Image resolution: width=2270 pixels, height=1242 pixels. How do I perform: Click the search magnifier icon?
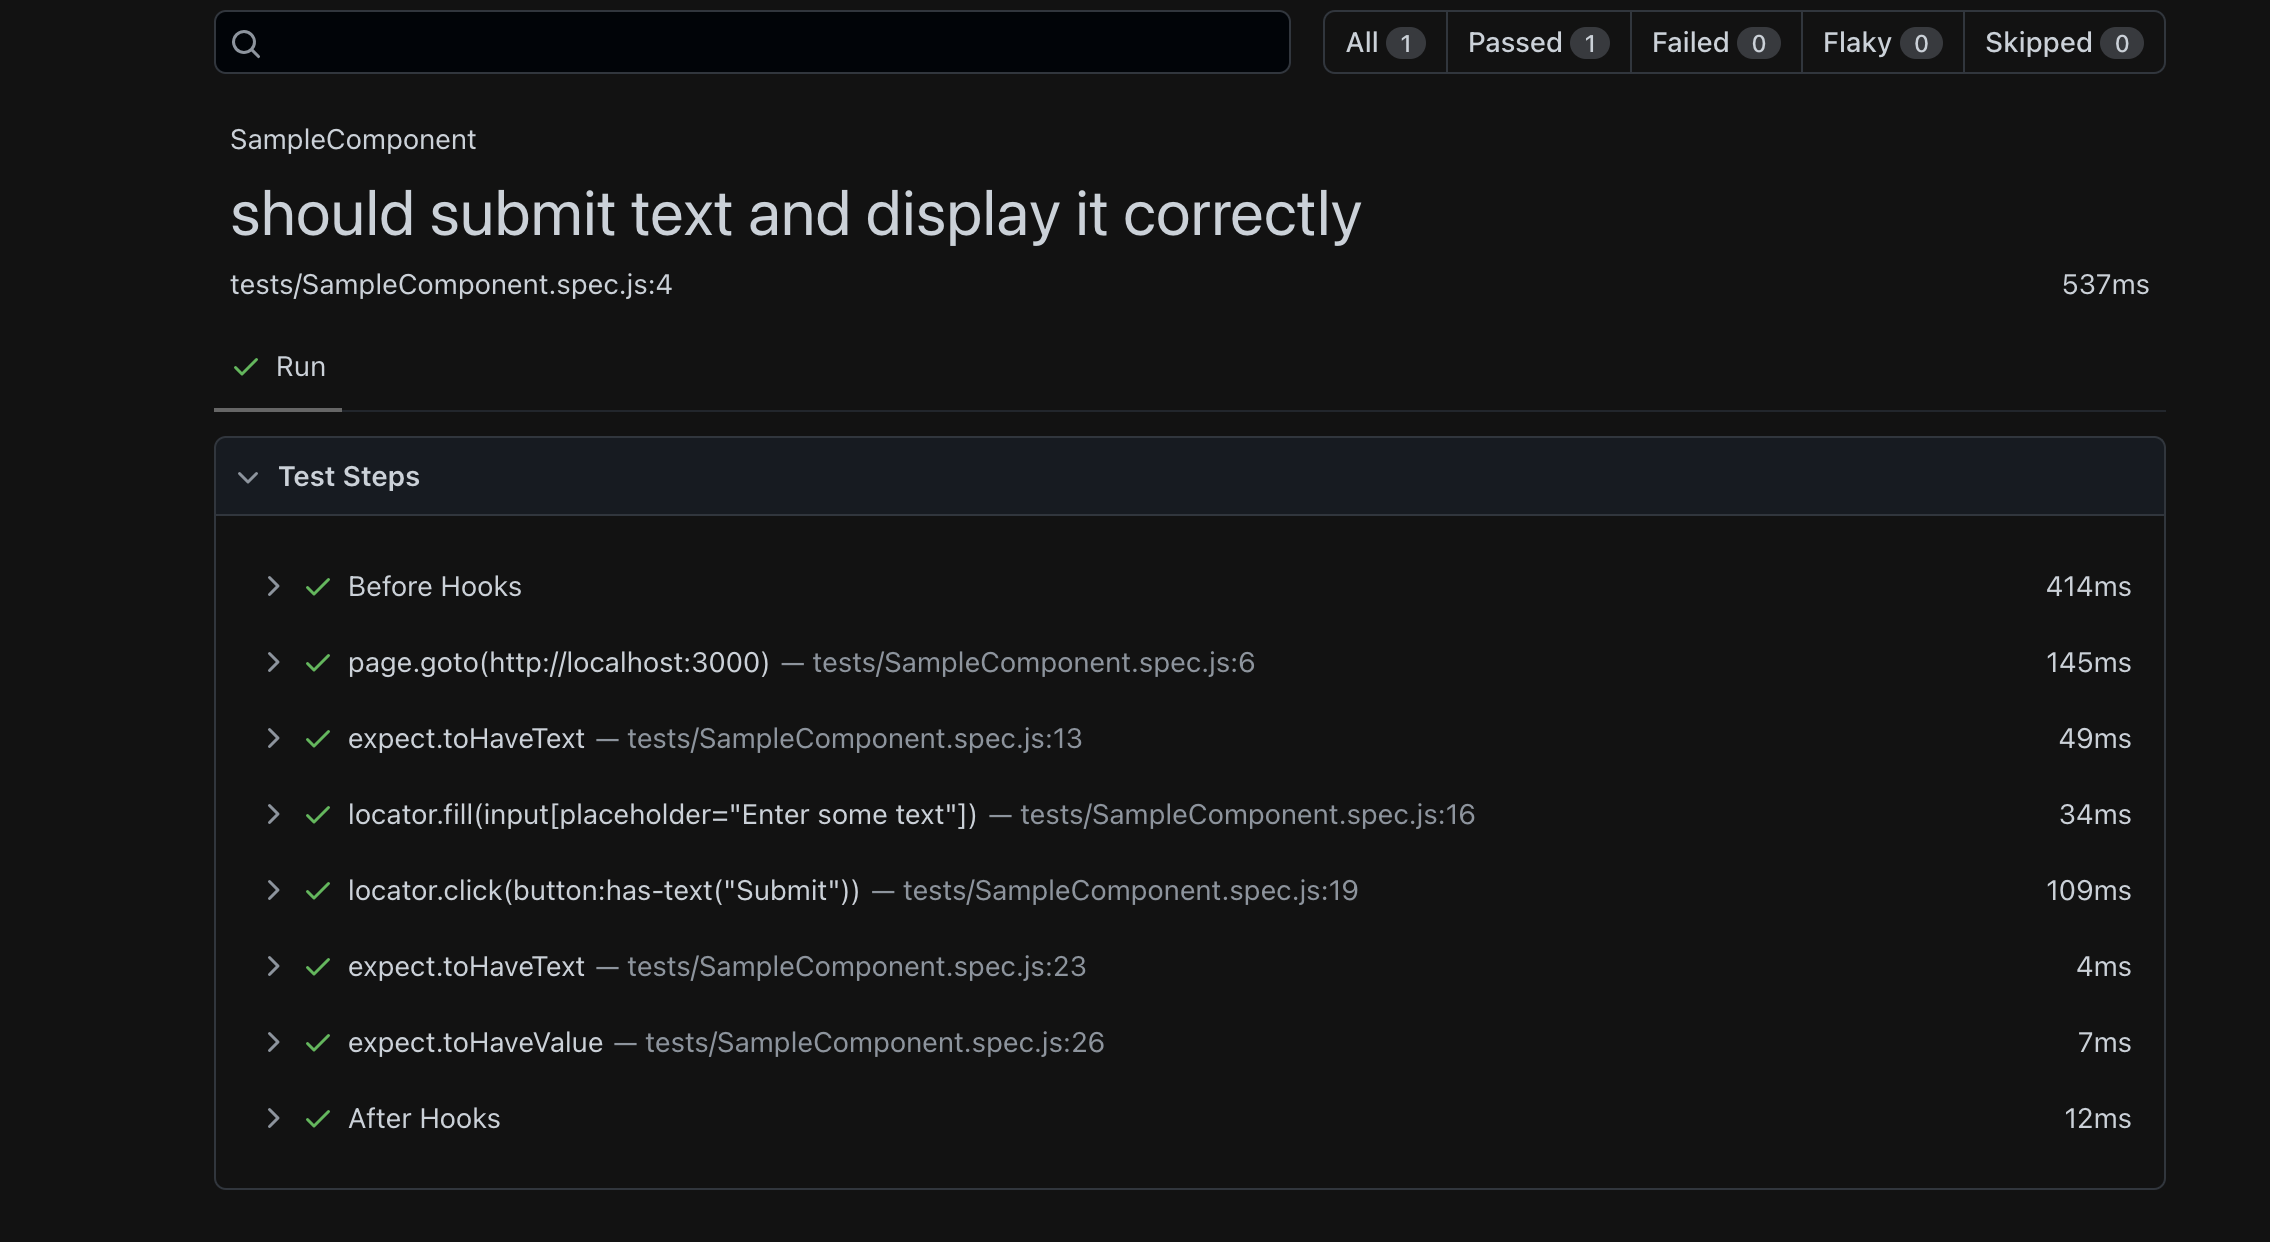pyautogui.click(x=246, y=43)
